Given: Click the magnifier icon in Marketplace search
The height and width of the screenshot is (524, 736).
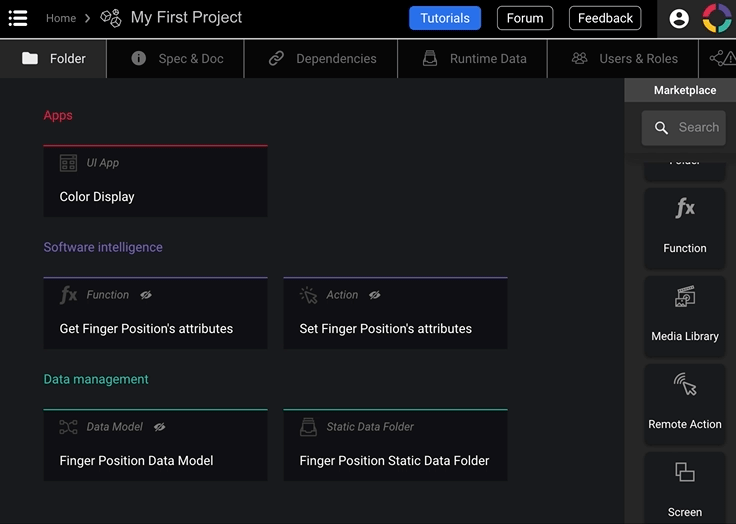Looking at the screenshot, I should click(661, 128).
